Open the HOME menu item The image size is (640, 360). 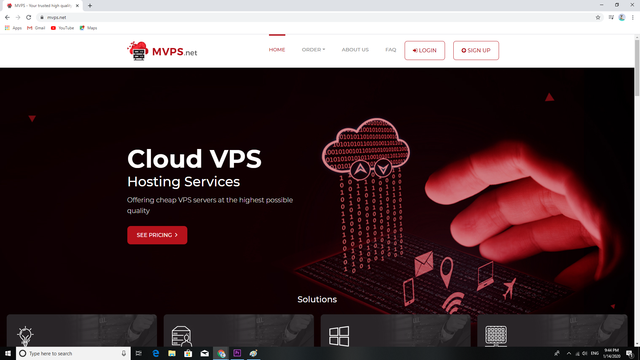[x=277, y=50]
